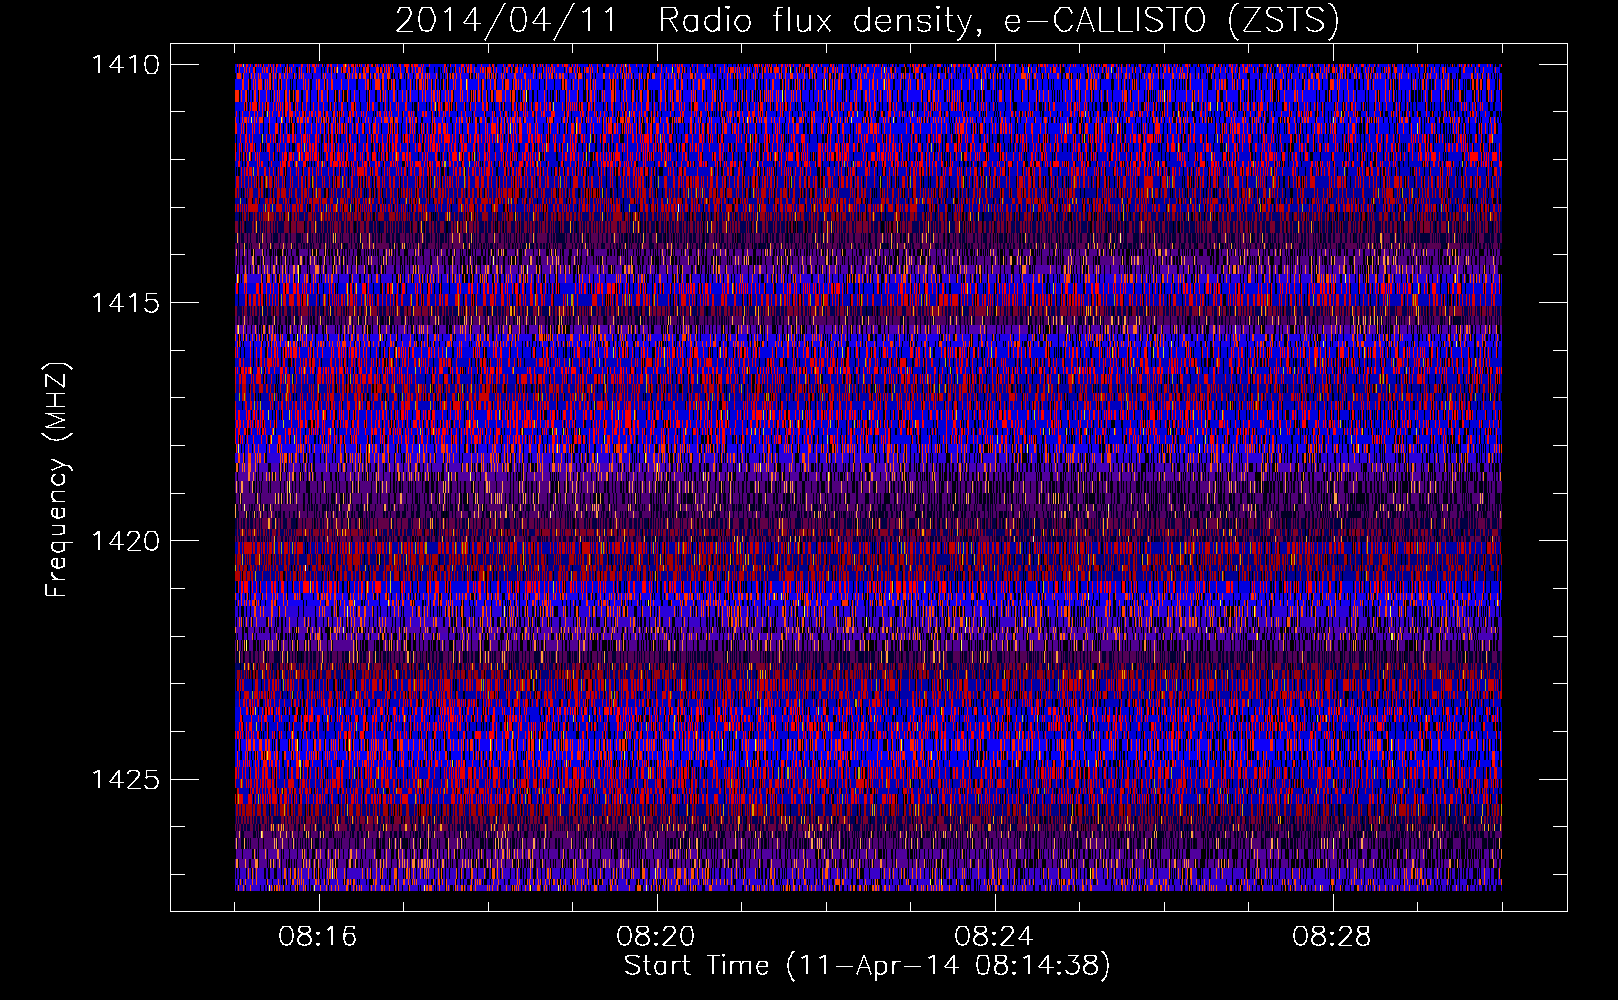This screenshot has width=1618, height=1000.
Task: Click the plot title '2014/04/11 Radio flux density, e-CALLISTO (ZSTS)'
Action: (x=867, y=20)
